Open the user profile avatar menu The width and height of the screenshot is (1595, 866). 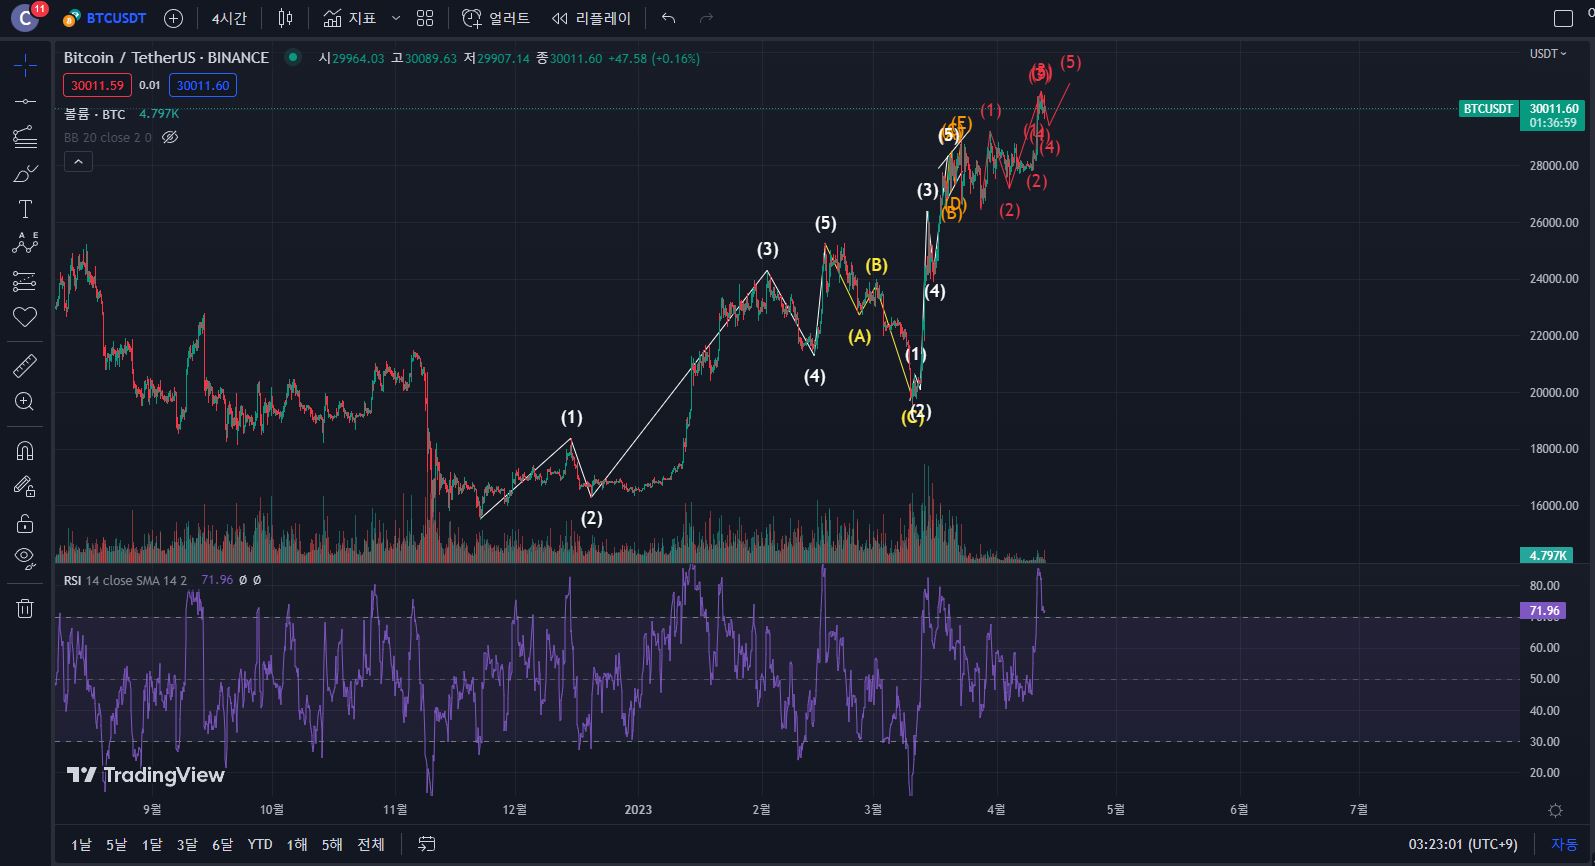pos(25,18)
